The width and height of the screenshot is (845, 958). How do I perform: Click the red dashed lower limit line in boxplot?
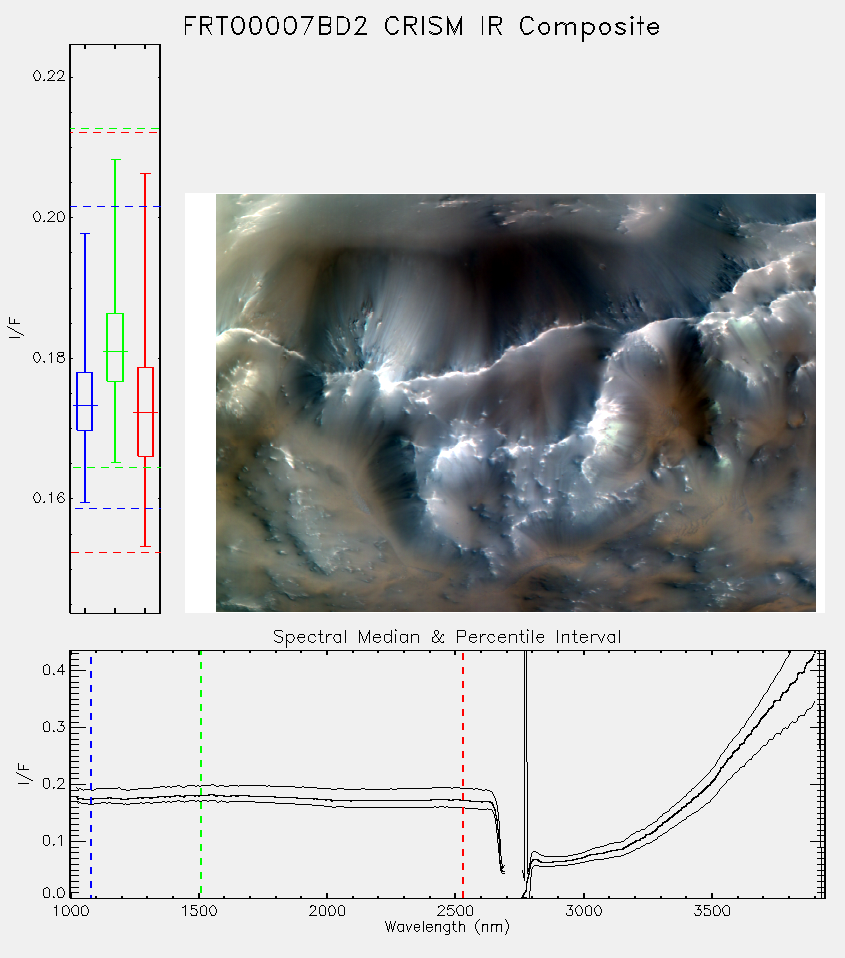click(115, 552)
